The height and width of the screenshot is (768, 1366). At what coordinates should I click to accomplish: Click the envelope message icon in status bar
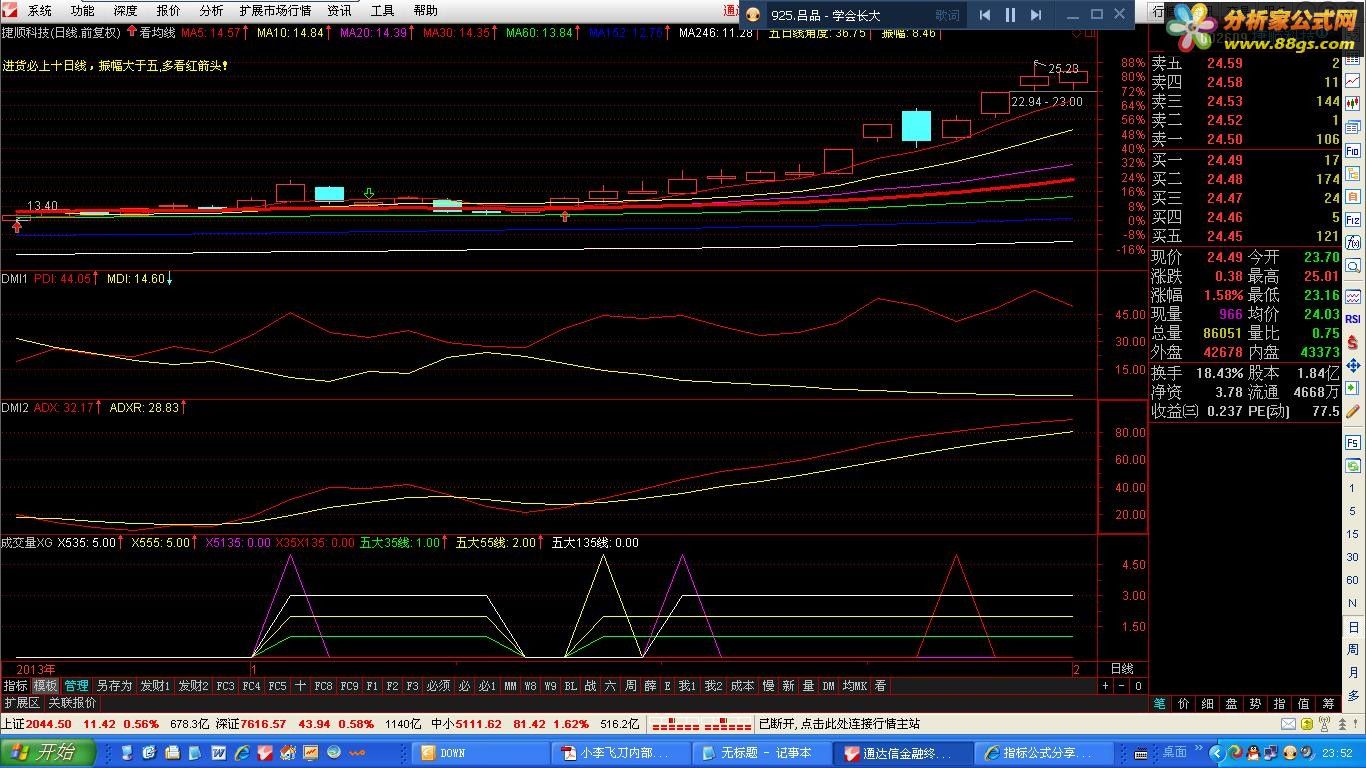(x=1290, y=724)
